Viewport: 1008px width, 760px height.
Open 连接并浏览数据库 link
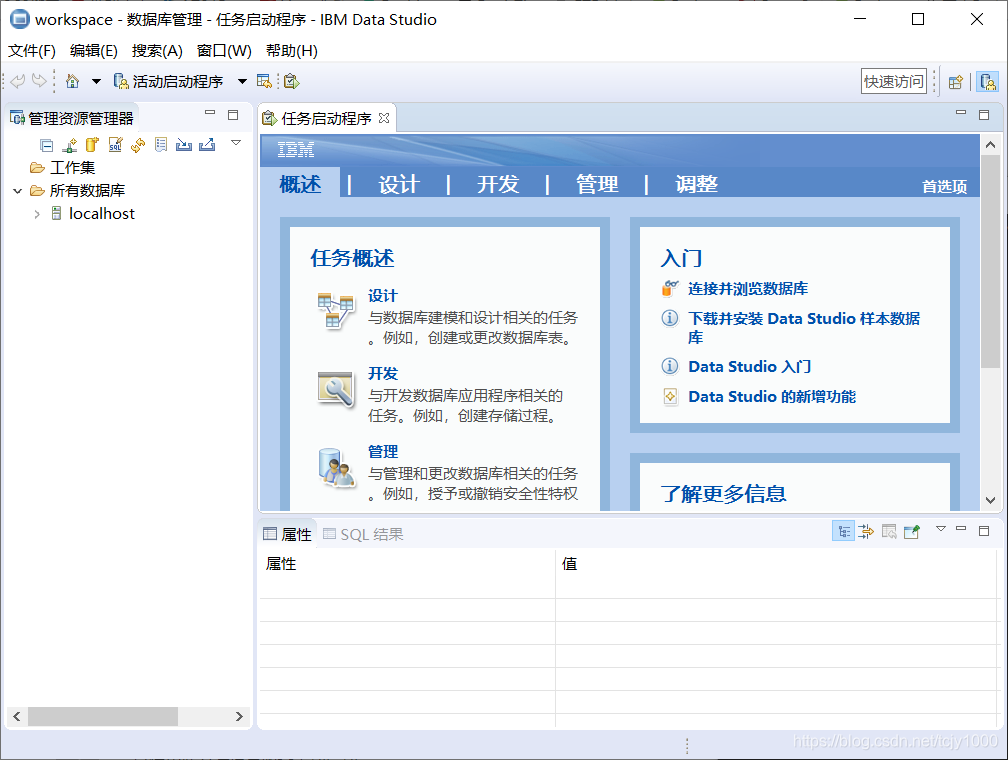(x=748, y=289)
